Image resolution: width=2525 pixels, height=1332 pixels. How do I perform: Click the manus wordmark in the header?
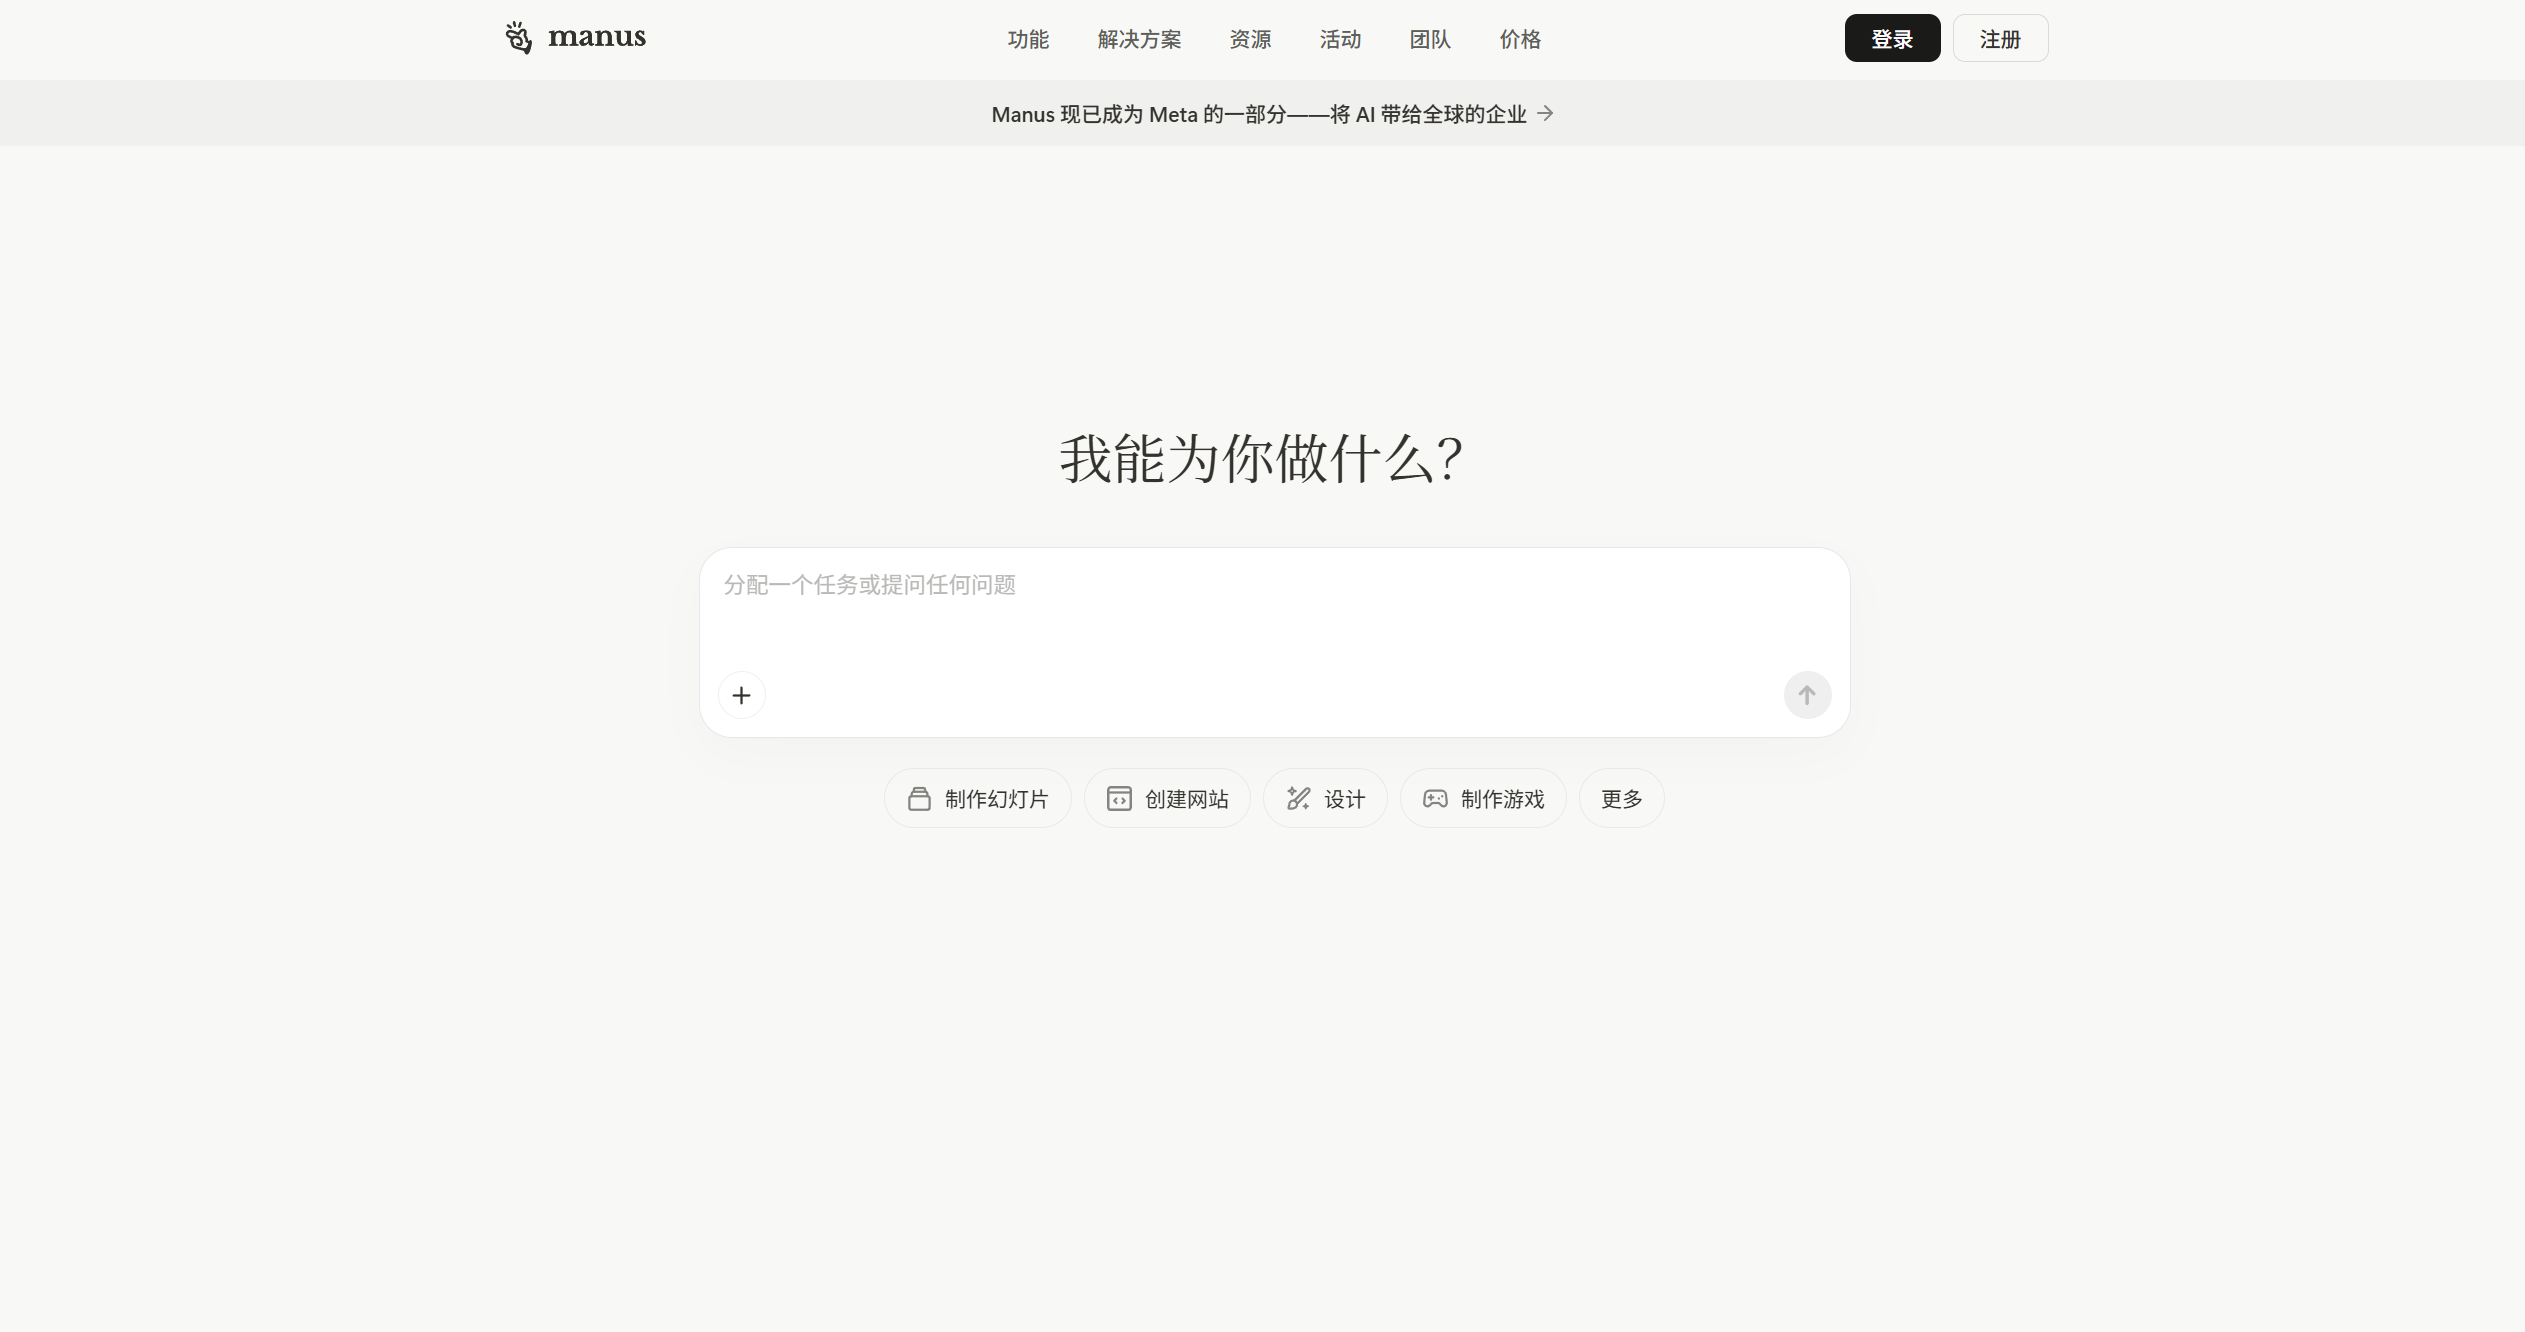[597, 38]
